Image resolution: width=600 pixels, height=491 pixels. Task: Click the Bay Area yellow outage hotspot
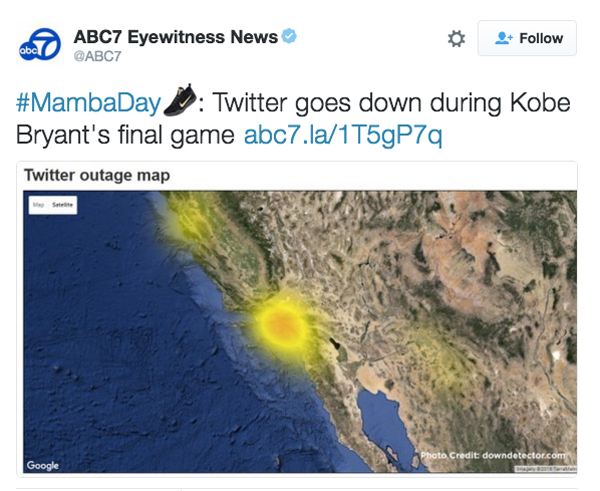coord(186,223)
